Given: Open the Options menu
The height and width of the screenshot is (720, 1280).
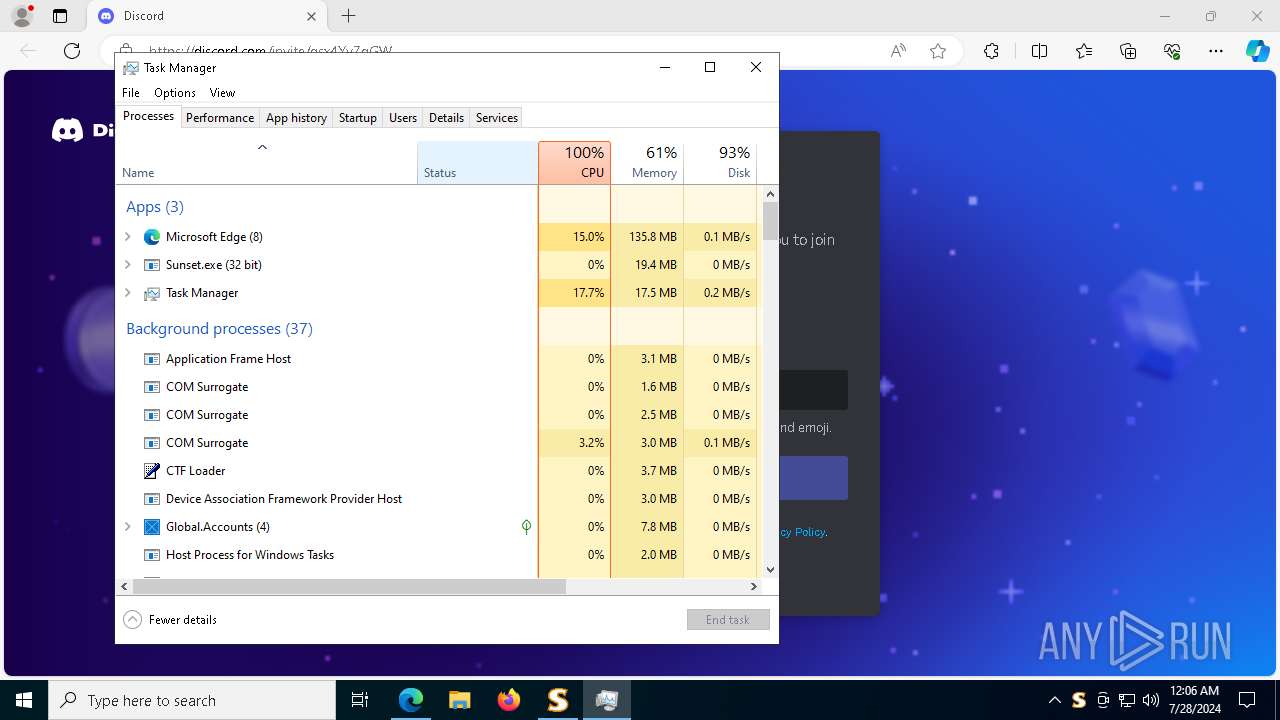Looking at the screenshot, I should point(175,93).
